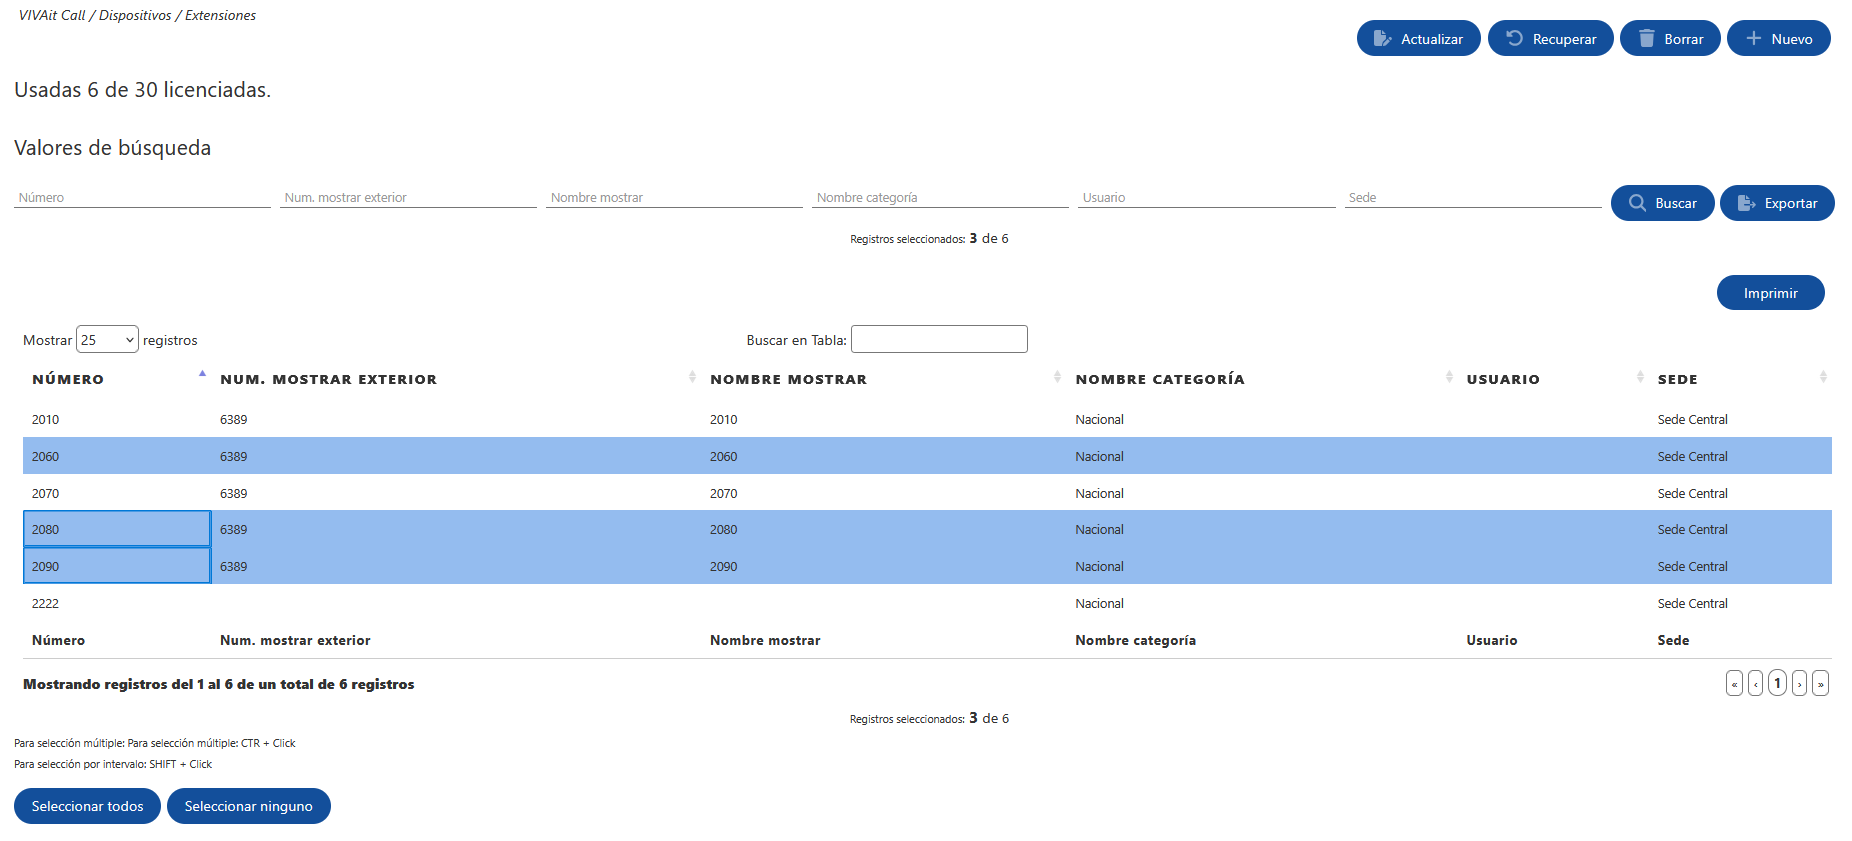Click Seleccionar ninguno button
The height and width of the screenshot is (841, 1852).
tap(248, 806)
